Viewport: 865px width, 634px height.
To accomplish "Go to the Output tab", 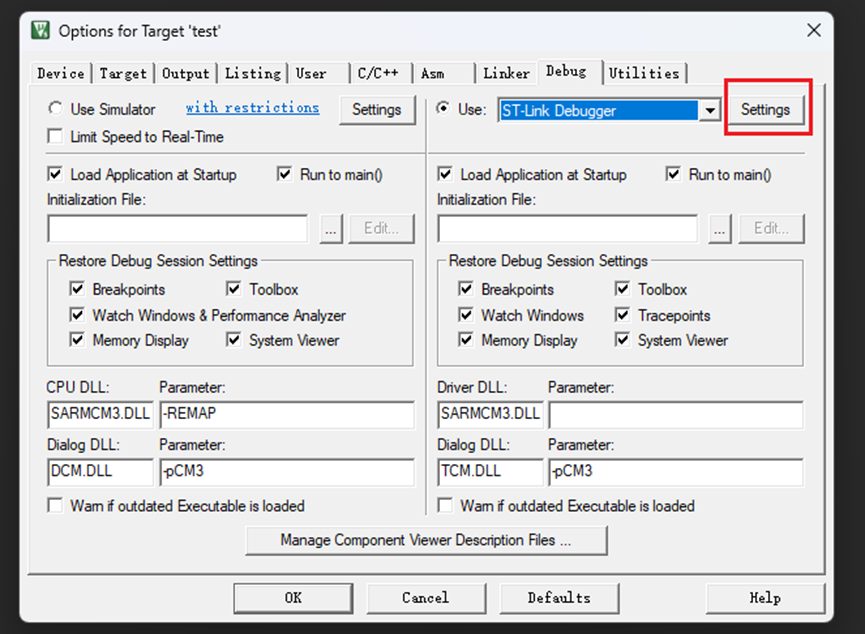I will pos(185,73).
